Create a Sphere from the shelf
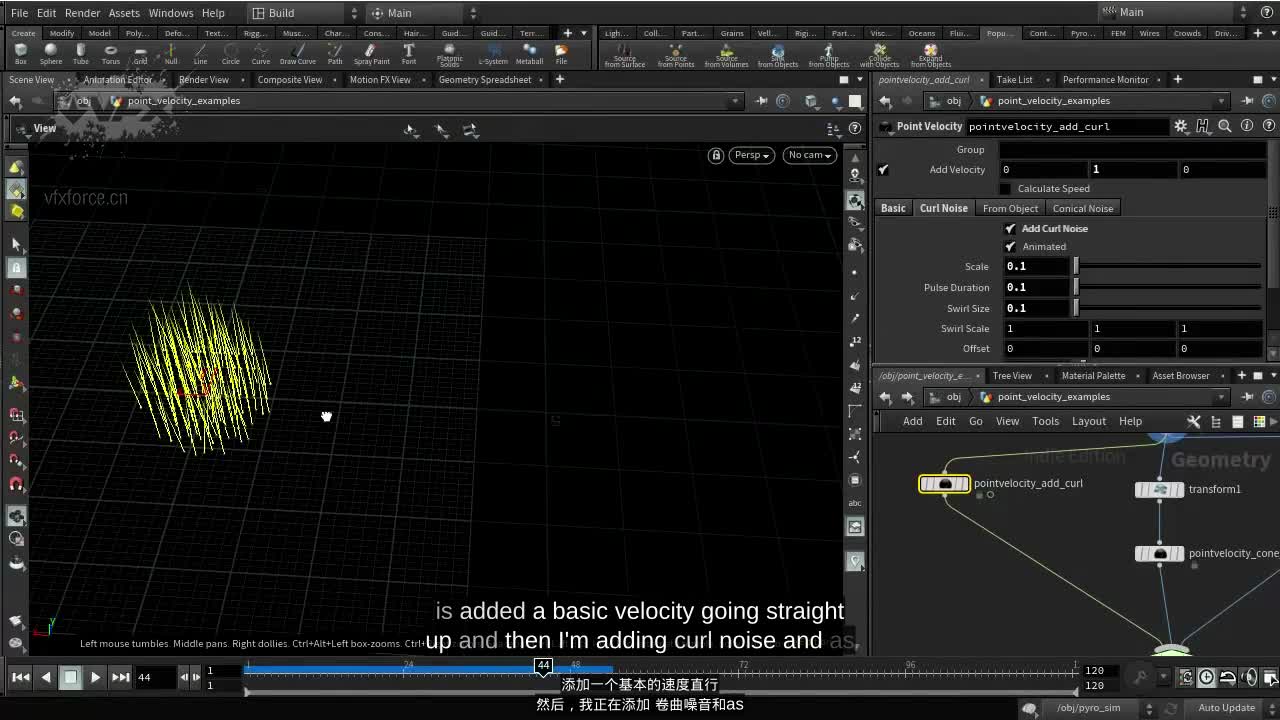1280x720 pixels. click(x=50, y=53)
